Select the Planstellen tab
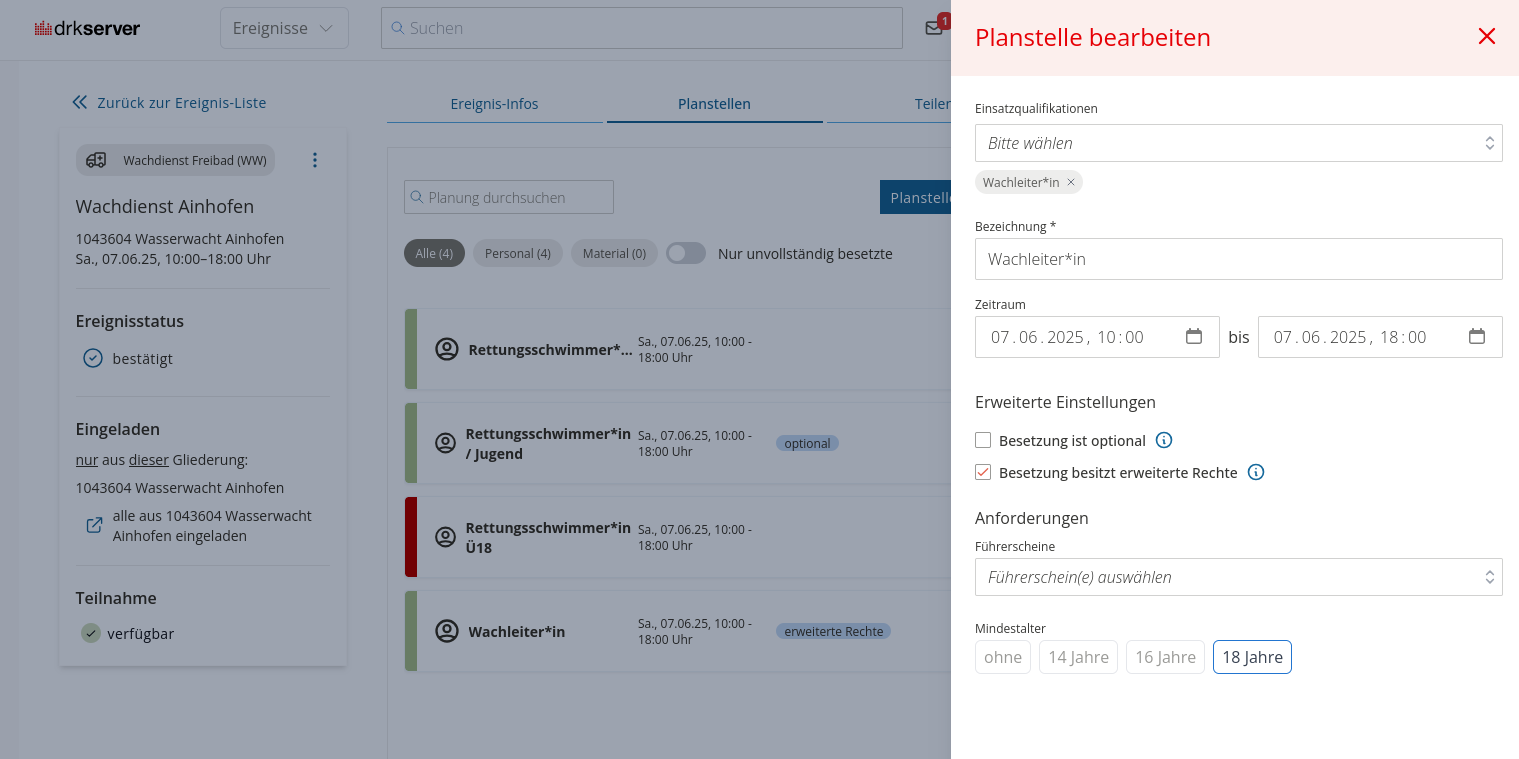The image size is (1519, 759). pyautogui.click(x=714, y=103)
